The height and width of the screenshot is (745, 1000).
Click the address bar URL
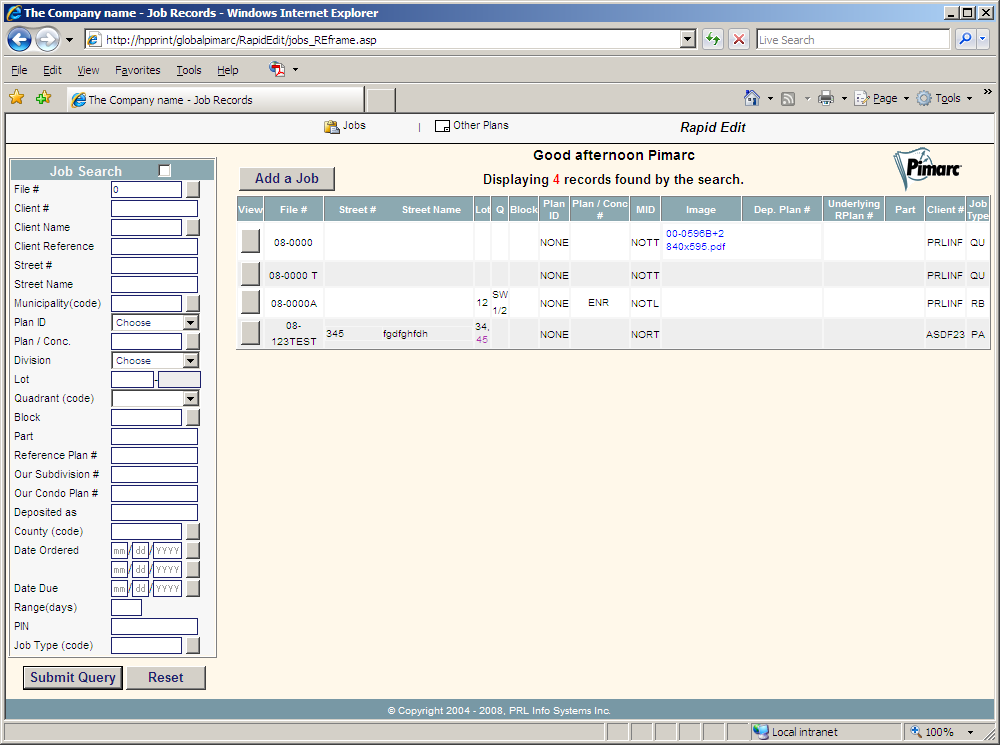[241, 40]
